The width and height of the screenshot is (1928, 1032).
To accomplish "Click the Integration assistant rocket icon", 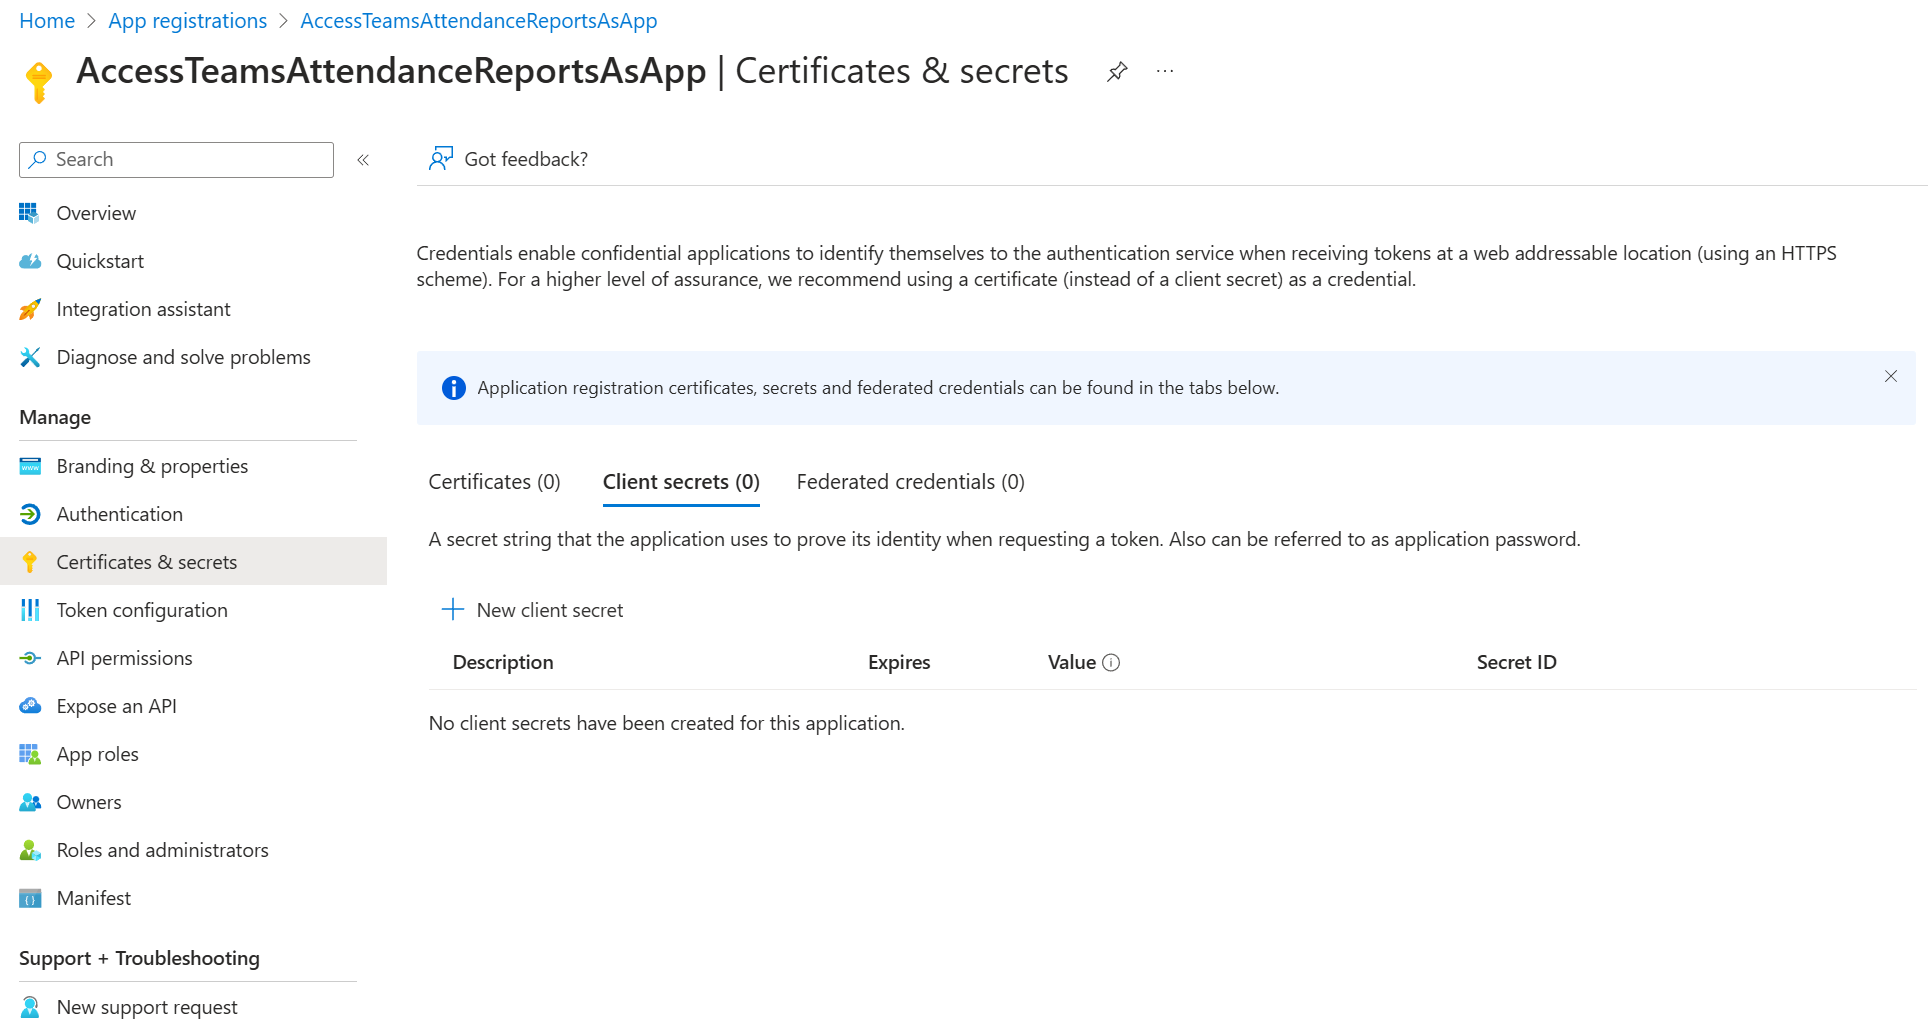I will pos(30,309).
